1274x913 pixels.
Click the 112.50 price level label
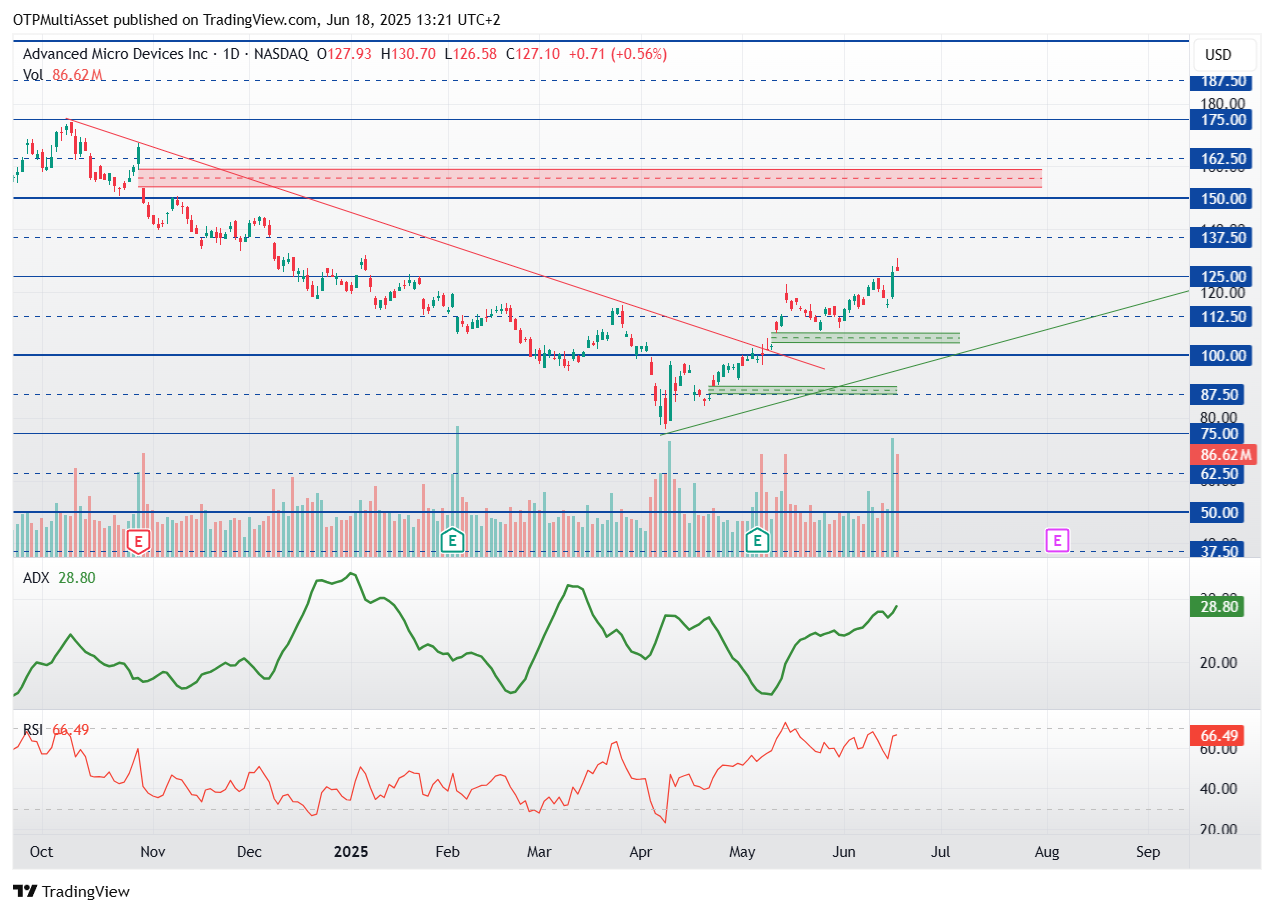pyautogui.click(x=1223, y=316)
